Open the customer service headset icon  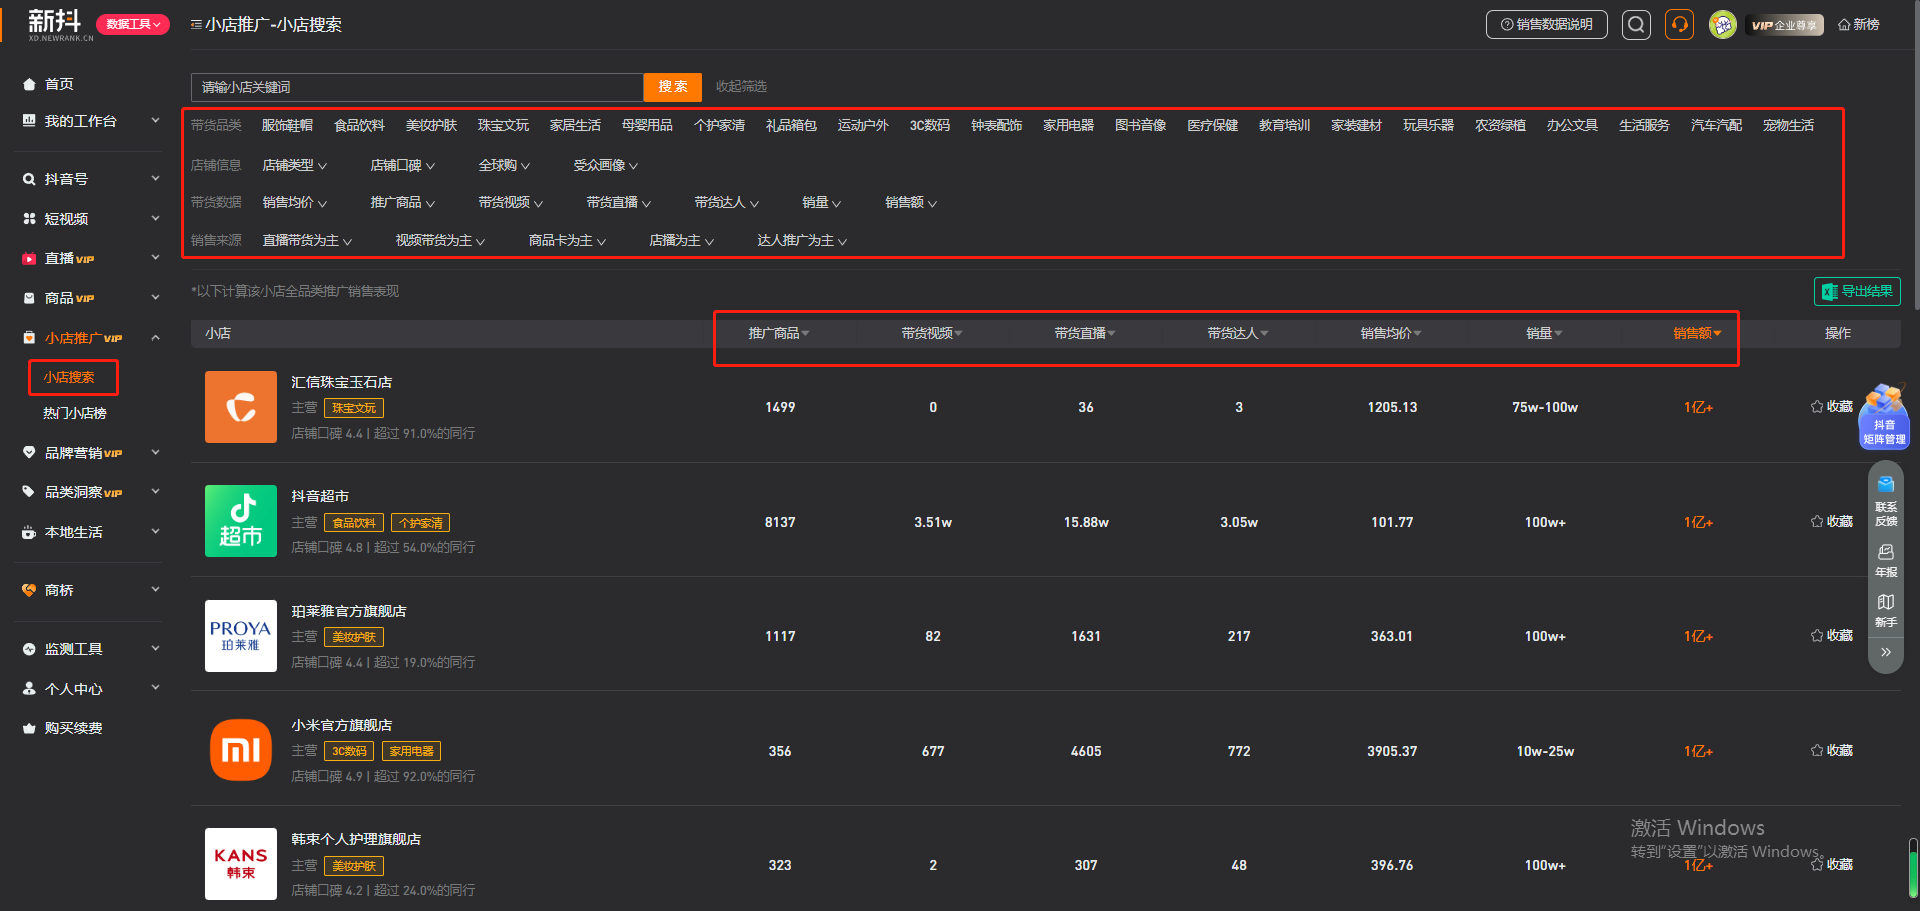tap(1679, 25)
